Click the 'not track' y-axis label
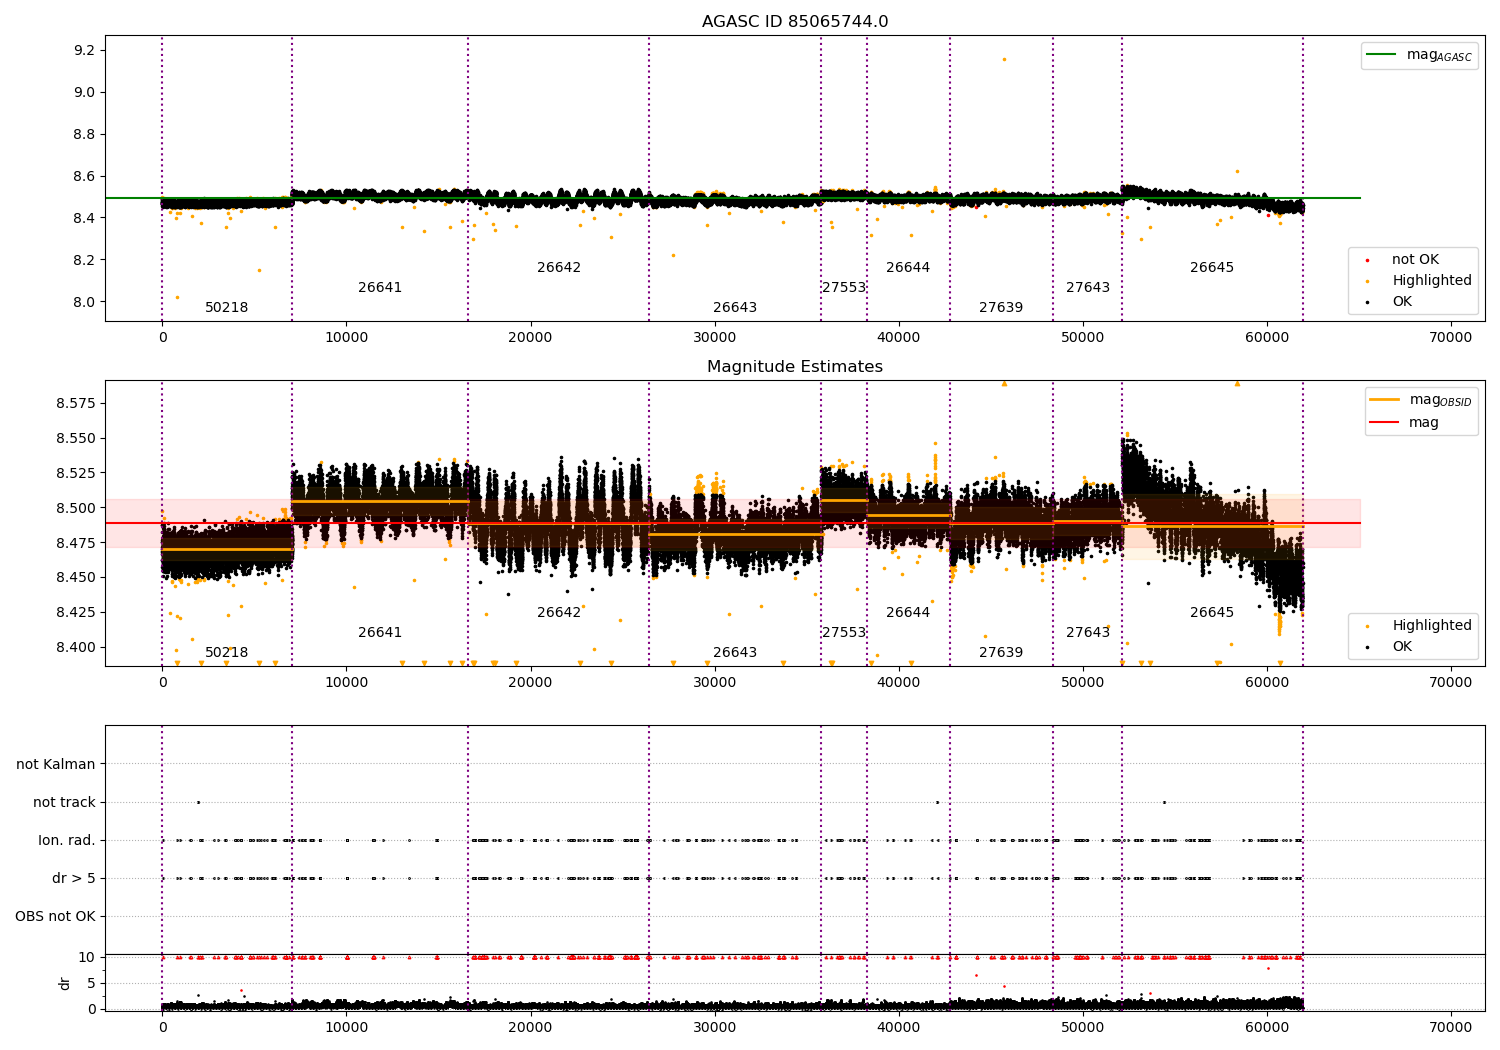The height and width of the screenshot is (1050, 1500). click(x=64, y=802)
